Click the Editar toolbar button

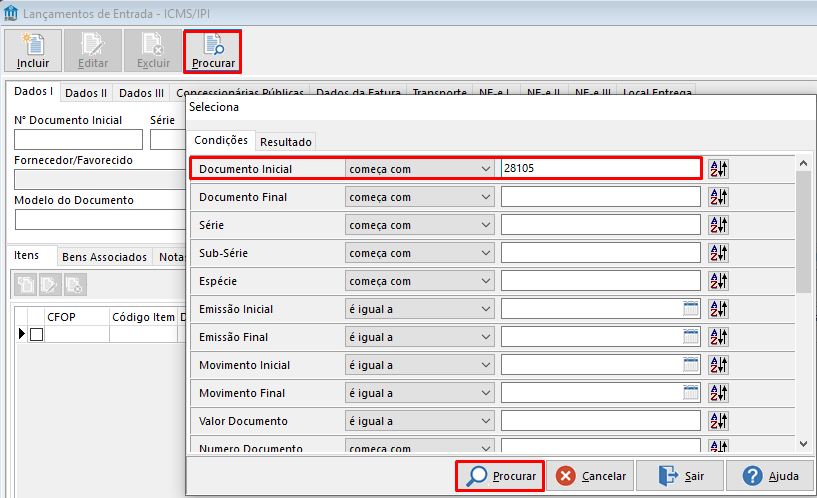pyautogui.click(x=93, y=51)
